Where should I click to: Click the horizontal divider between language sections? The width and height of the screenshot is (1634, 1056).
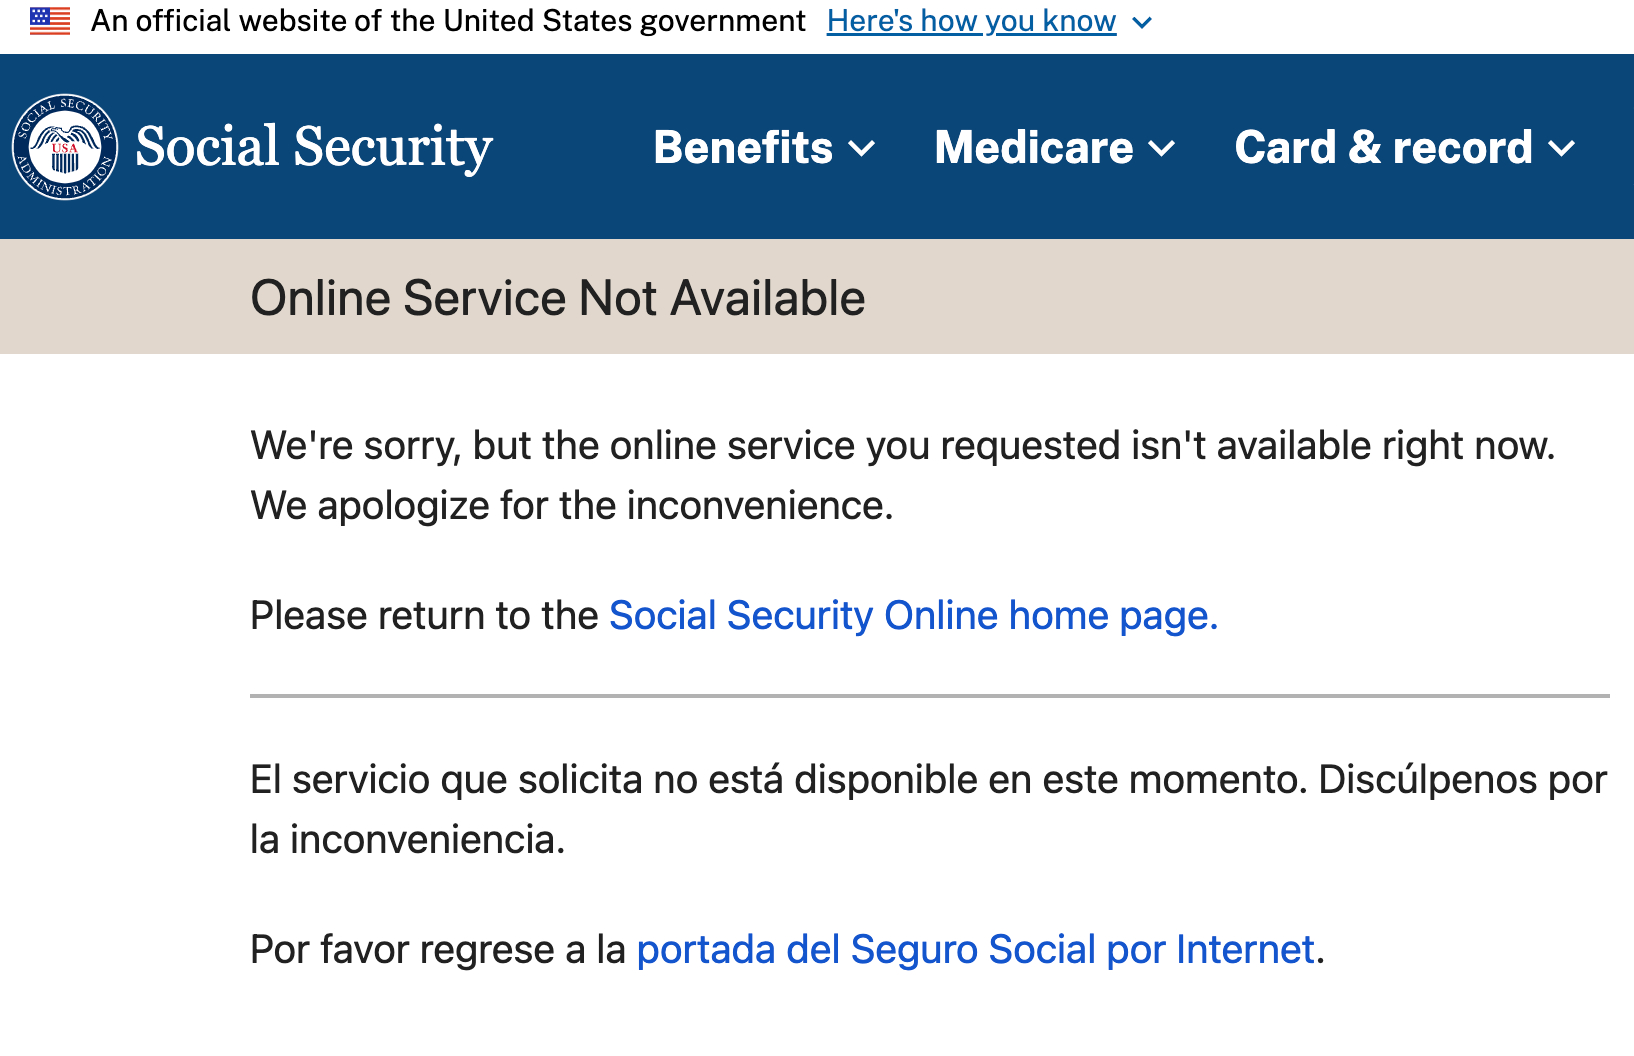click(929, 695)
